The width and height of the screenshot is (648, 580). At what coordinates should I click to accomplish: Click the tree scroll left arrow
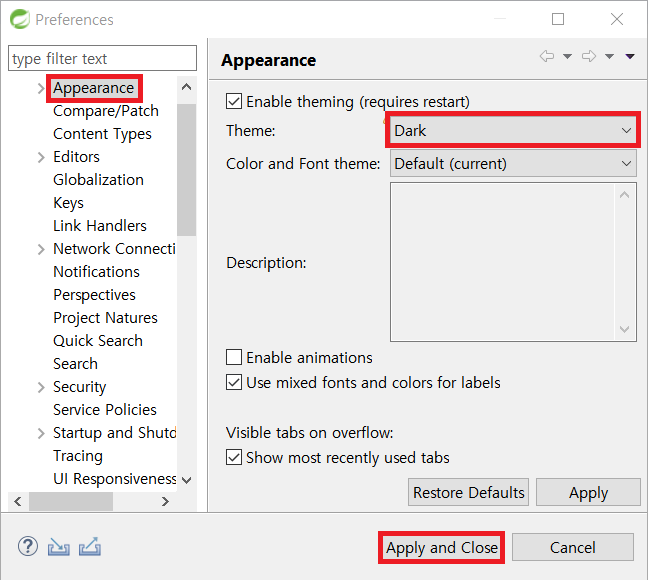coord(17,501)
